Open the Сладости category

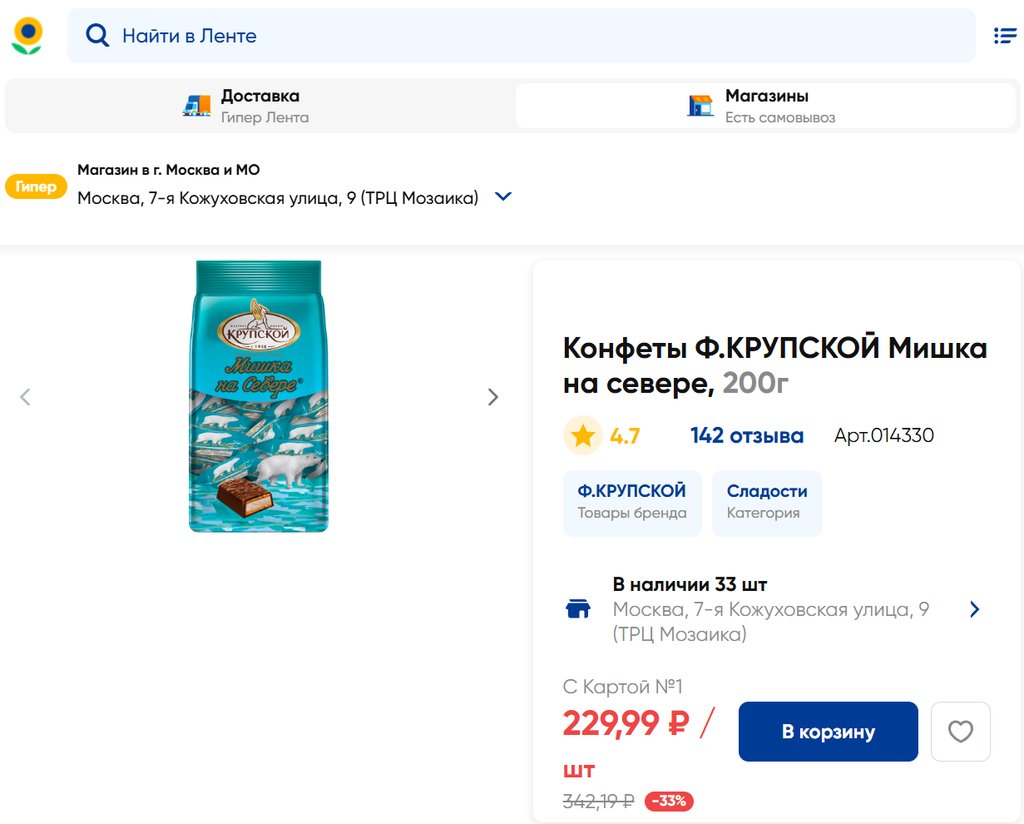[767, 502]
